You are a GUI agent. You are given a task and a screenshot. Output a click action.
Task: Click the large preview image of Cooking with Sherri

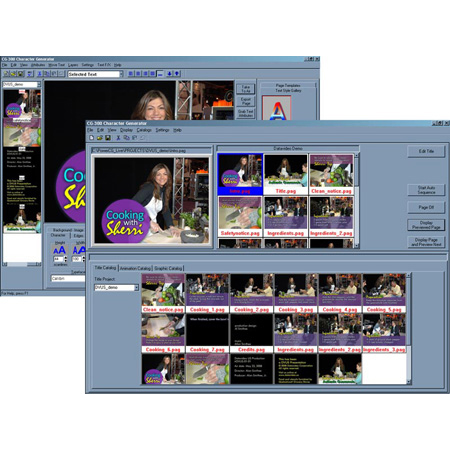(152, 201)
